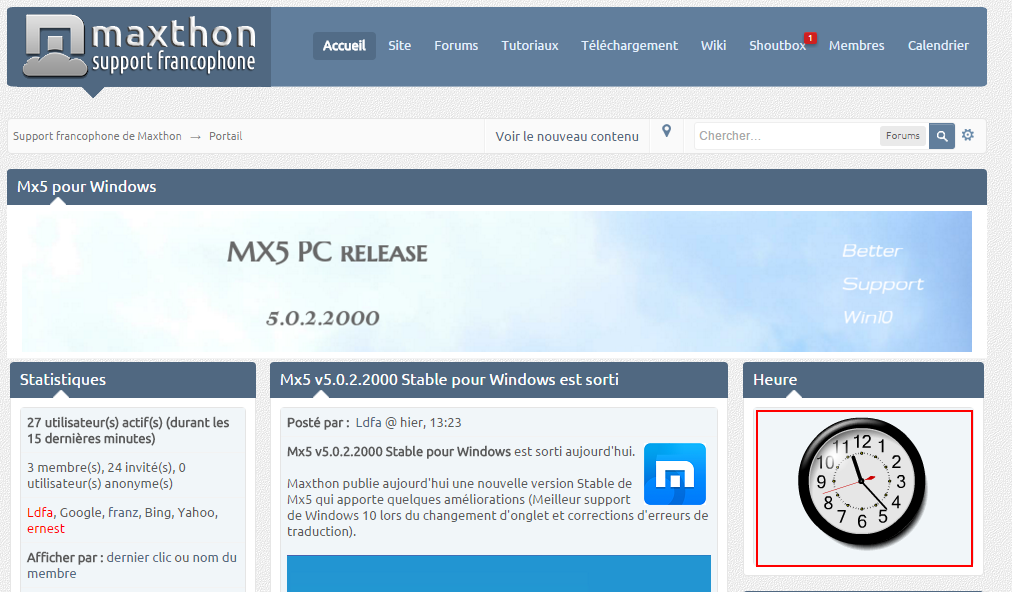This screenshot has width=1012, height=592.
Task: Open the Calendrier menu item
Action: [938, 46]
